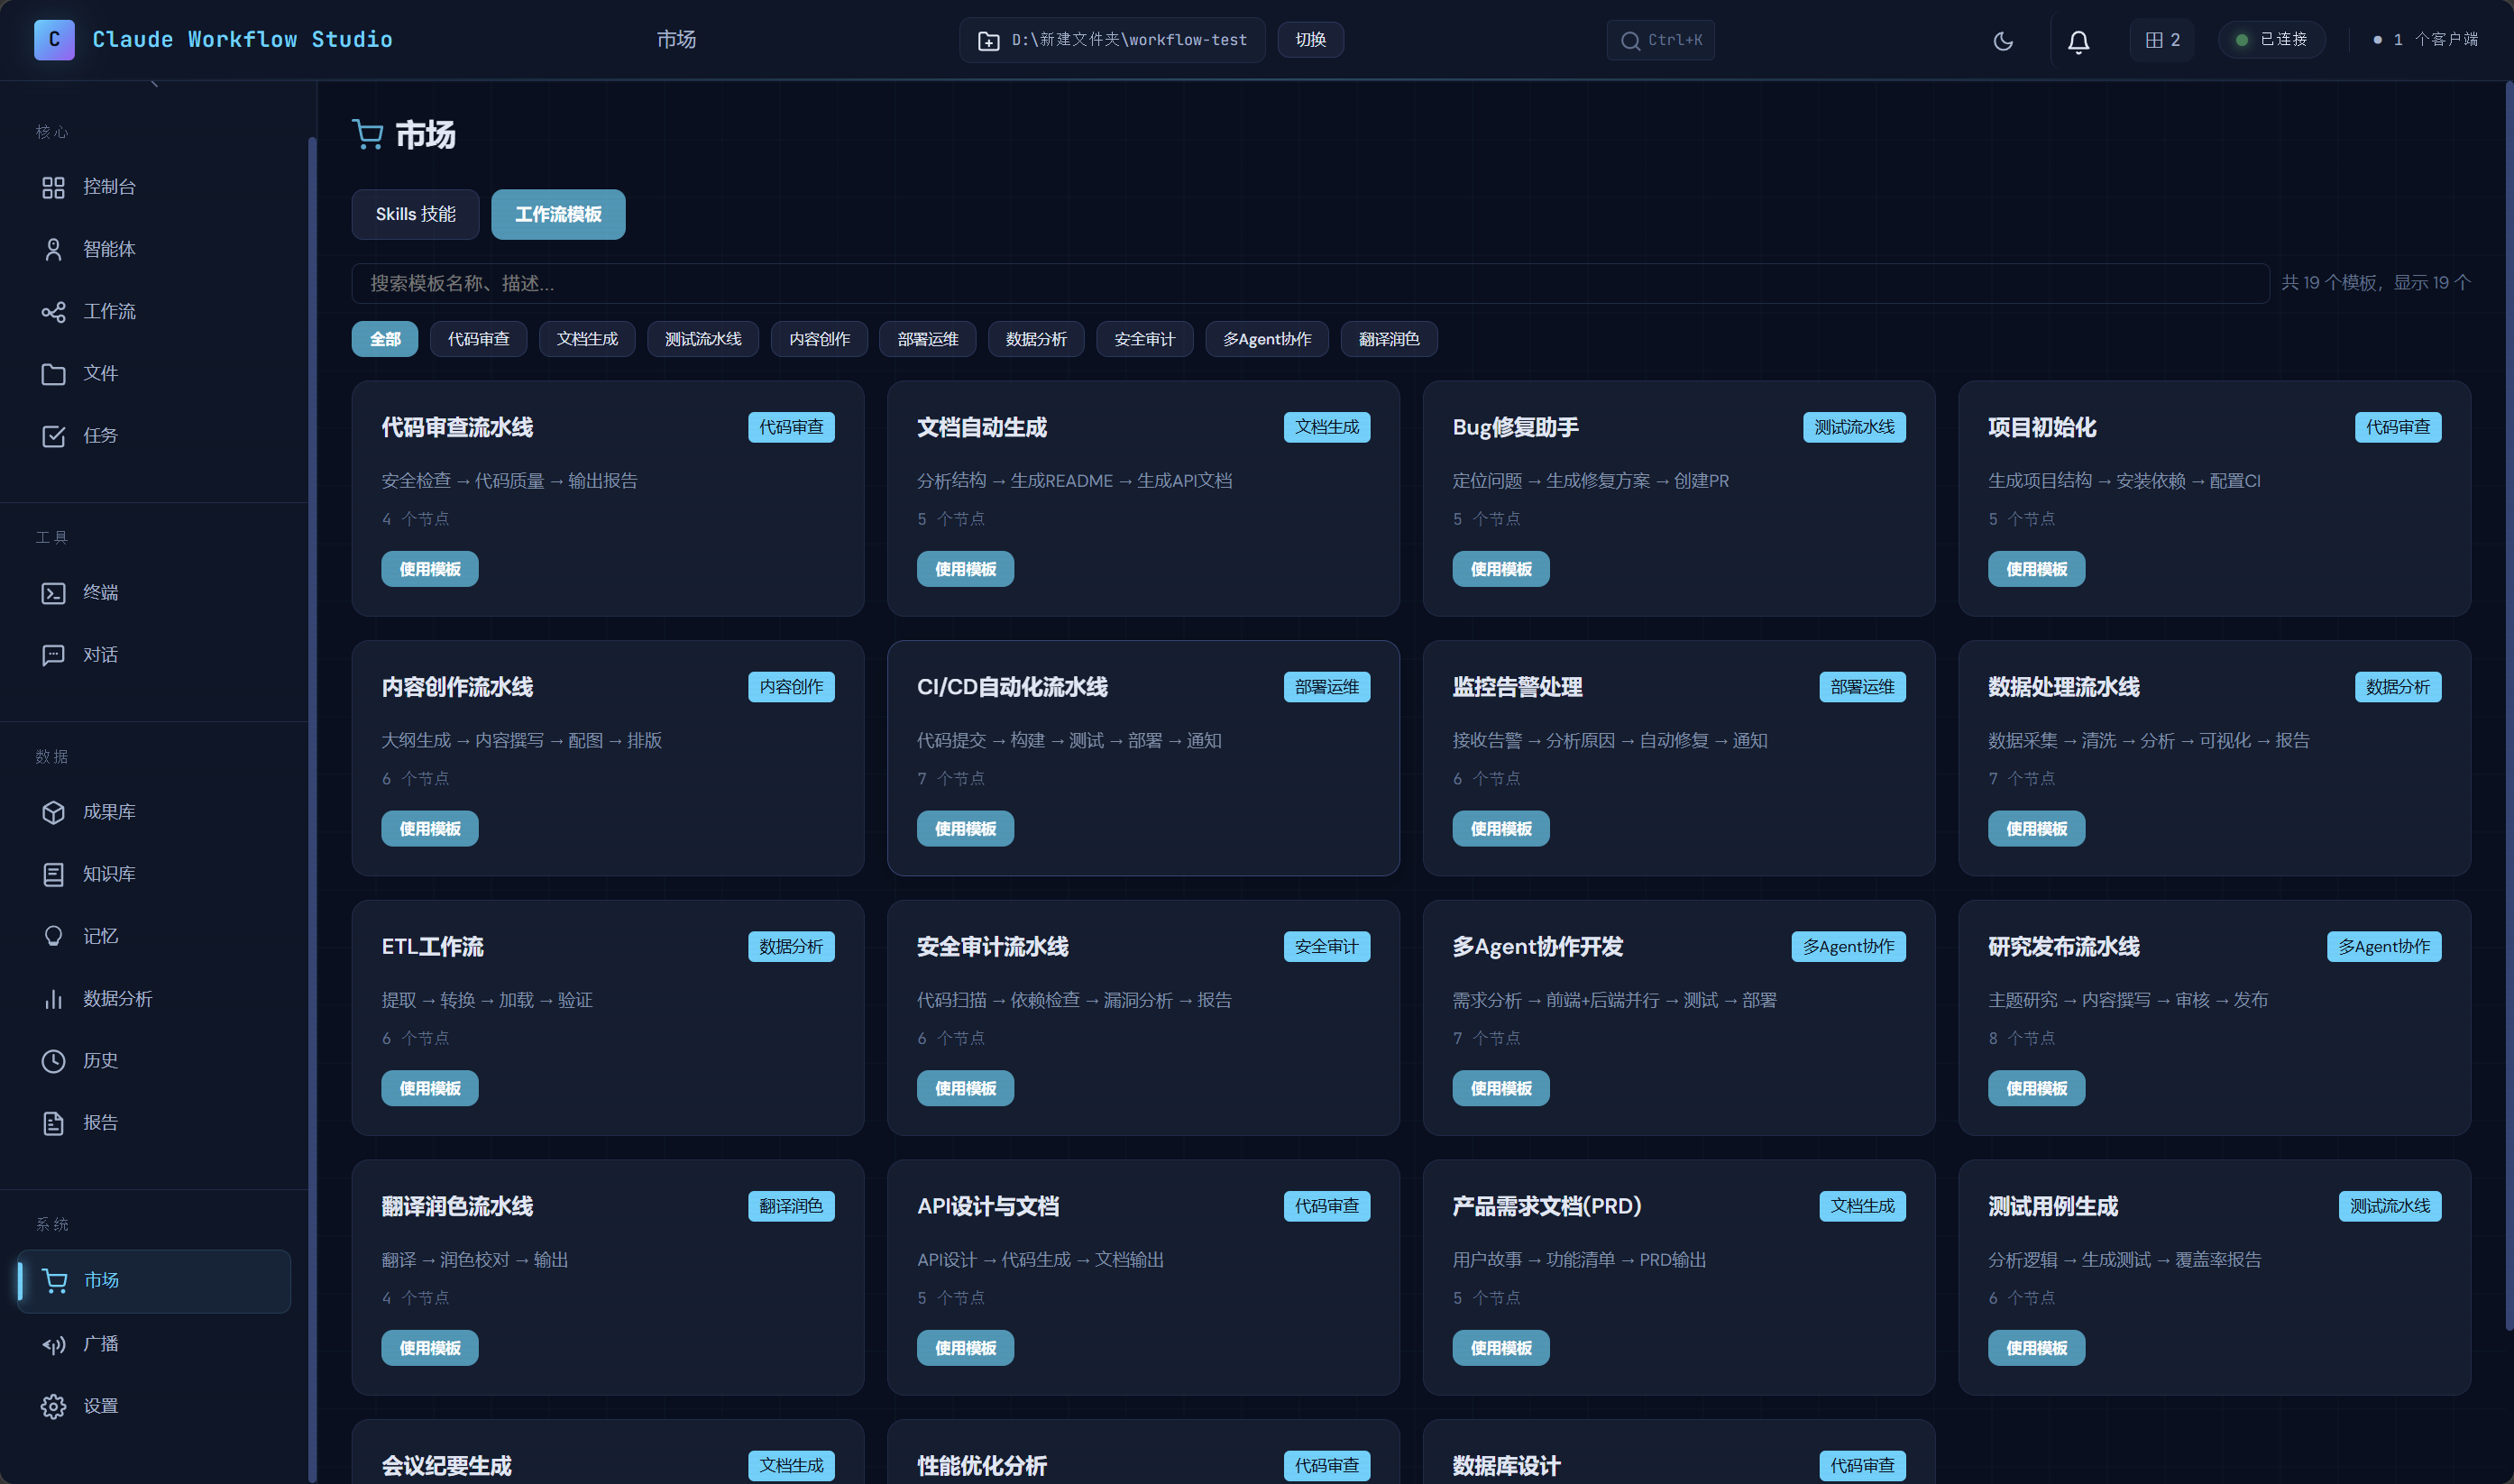Click the 1 个客户端 client count
Screen dimensions: 2514x1484
[x=2425, y=40]
